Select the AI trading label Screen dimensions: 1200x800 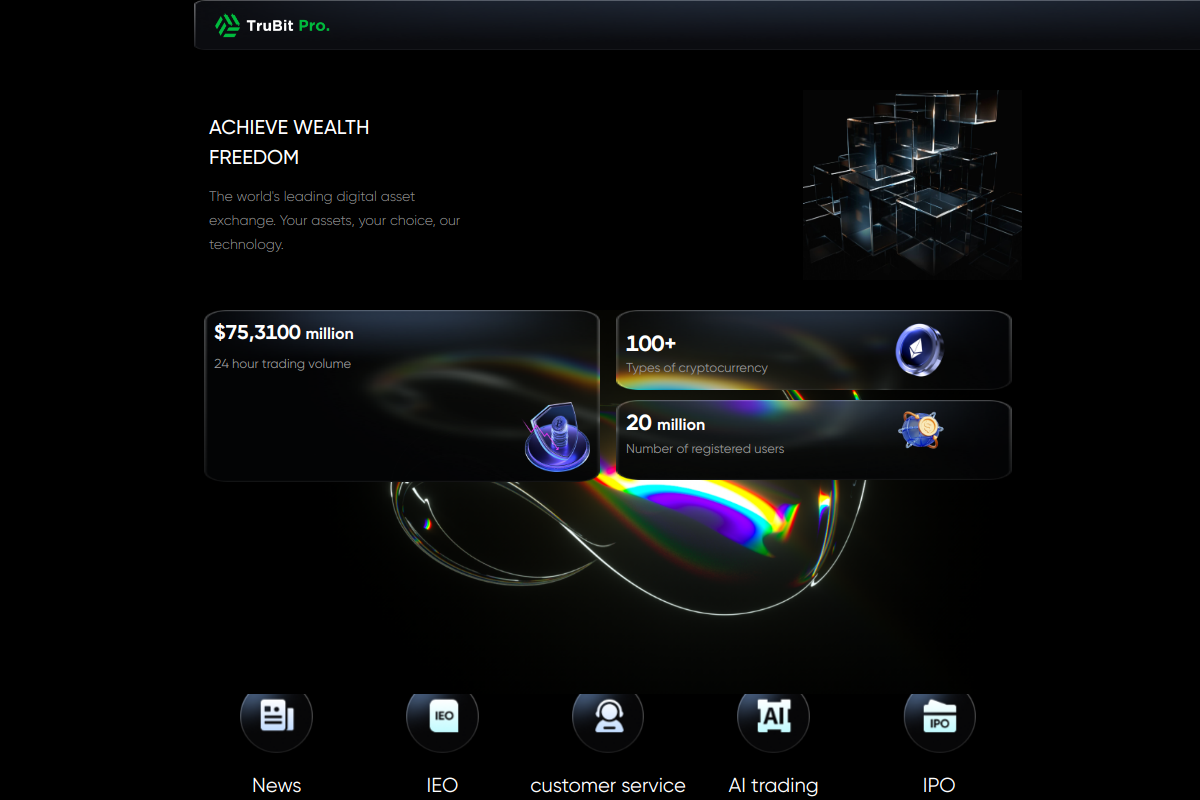(773, 786)
